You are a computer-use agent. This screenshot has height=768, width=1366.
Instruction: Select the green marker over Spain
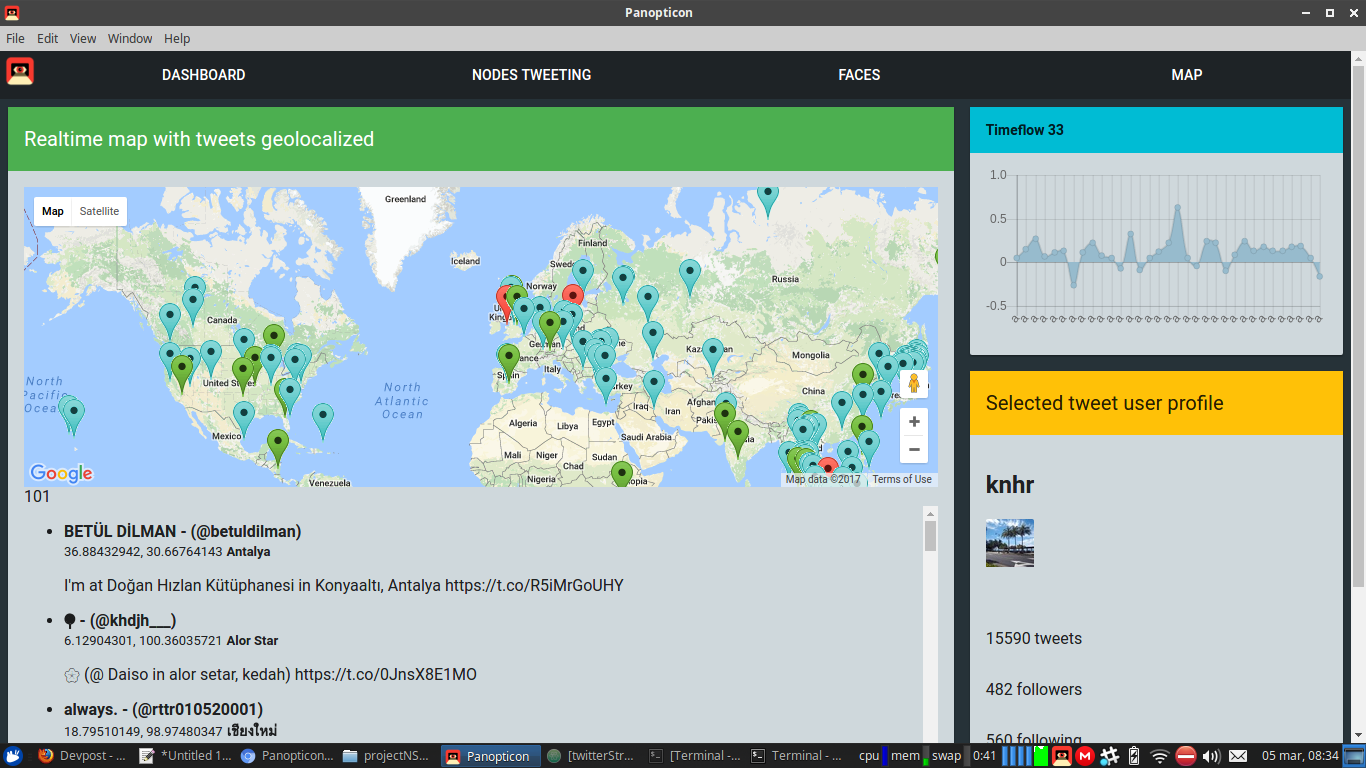point(509,362)
